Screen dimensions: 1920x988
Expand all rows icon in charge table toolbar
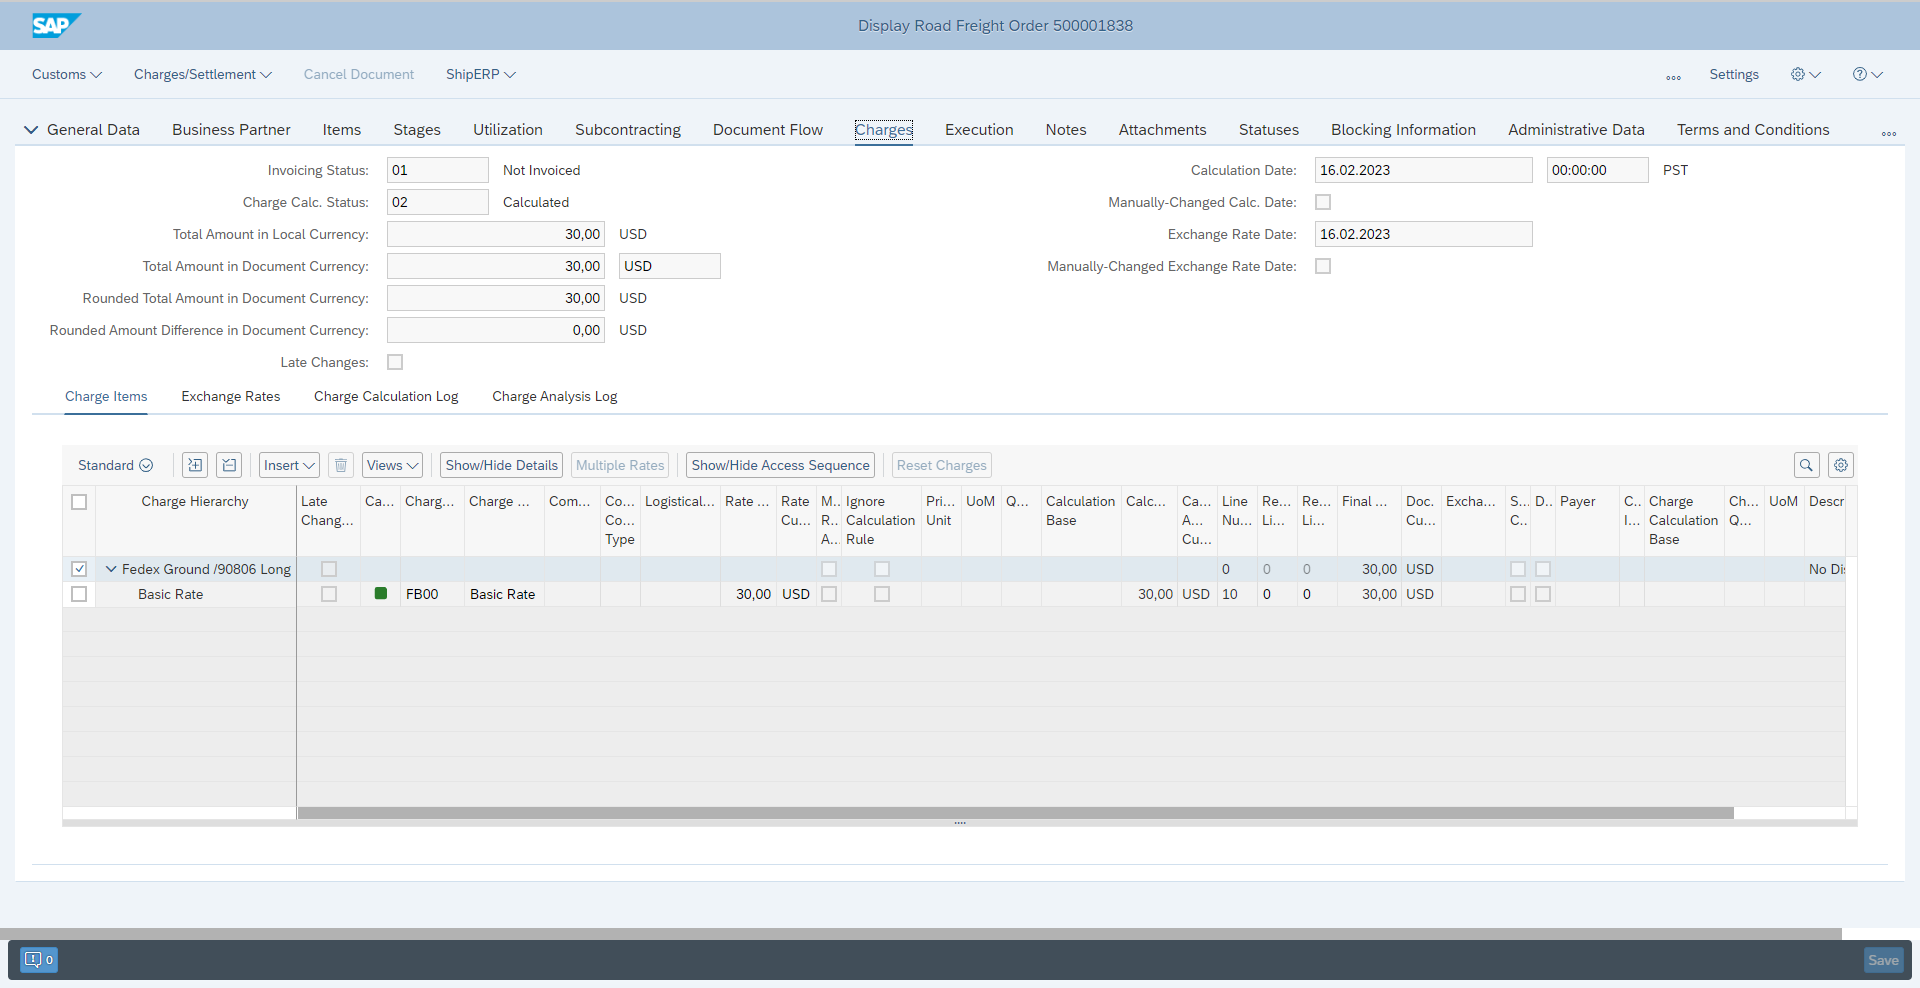195,465
